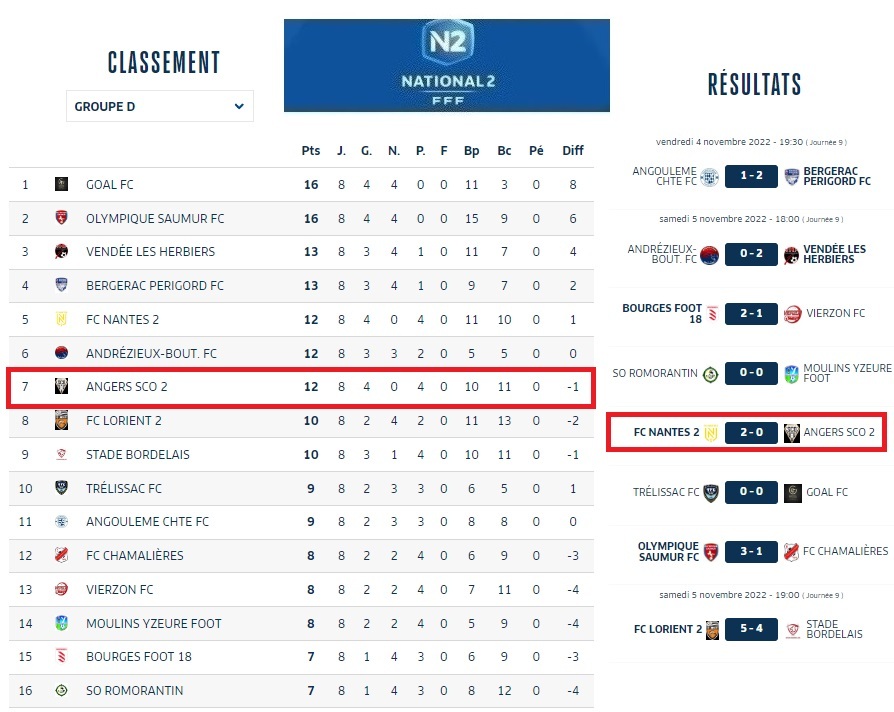The height and width of the screenshot is (712, 894).
Task: Select the Moulins Yzeure Foot standings row
Action: pyautogui.click(x=300, y=624)
